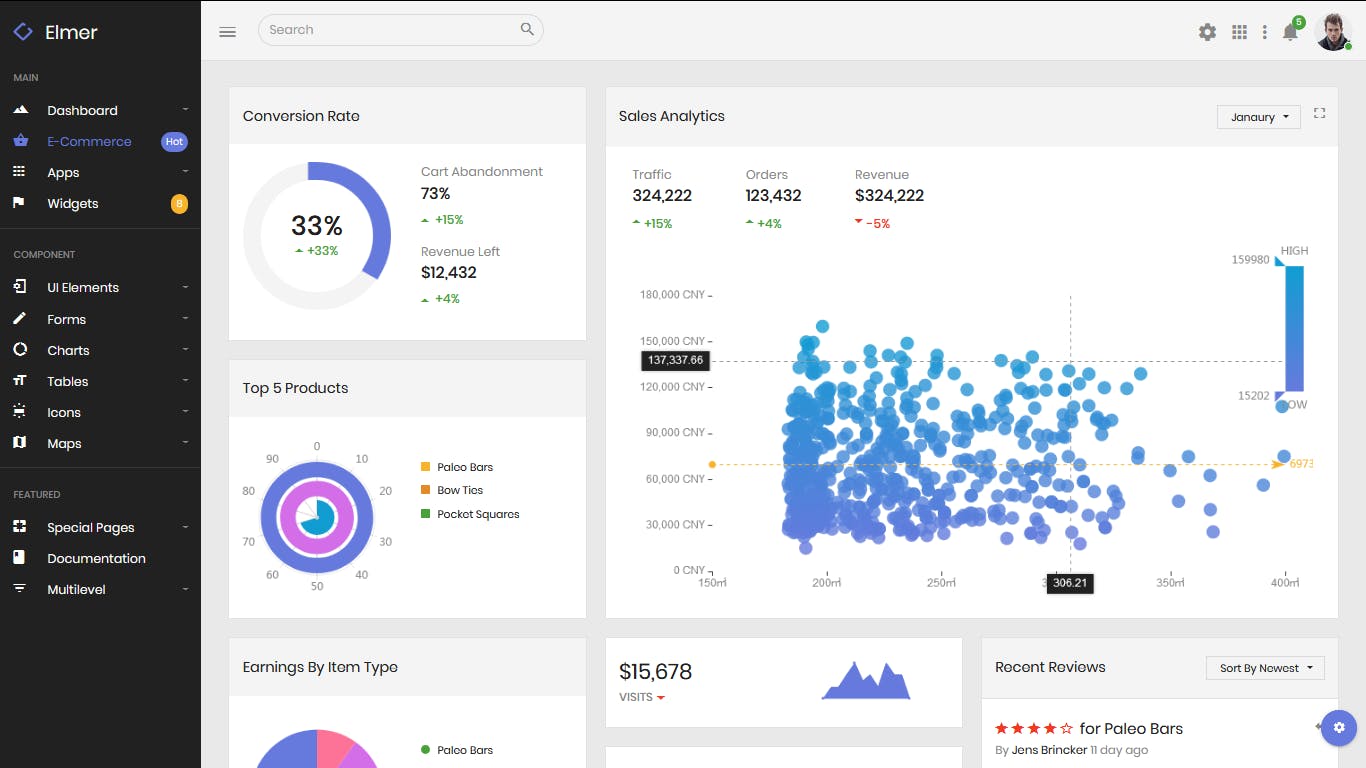Click the Icons sidebar icon
1366x768 pixels.
coord(20,412)
